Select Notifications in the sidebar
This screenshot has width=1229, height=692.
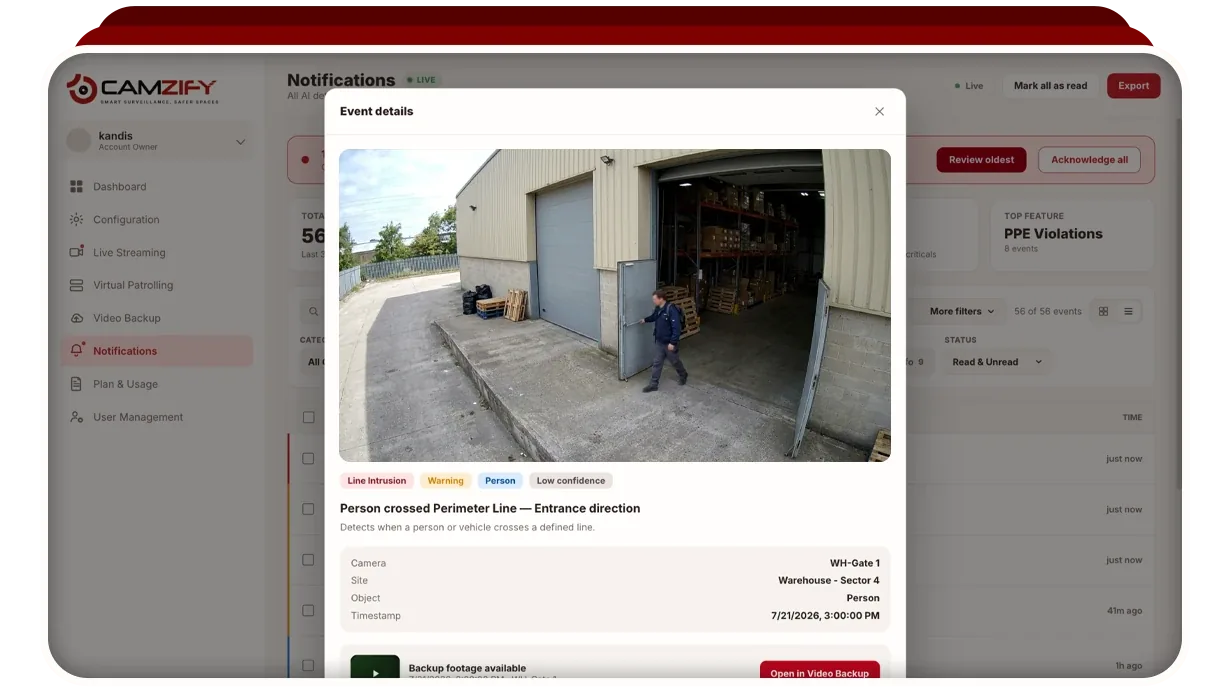[x=156, y=351]
